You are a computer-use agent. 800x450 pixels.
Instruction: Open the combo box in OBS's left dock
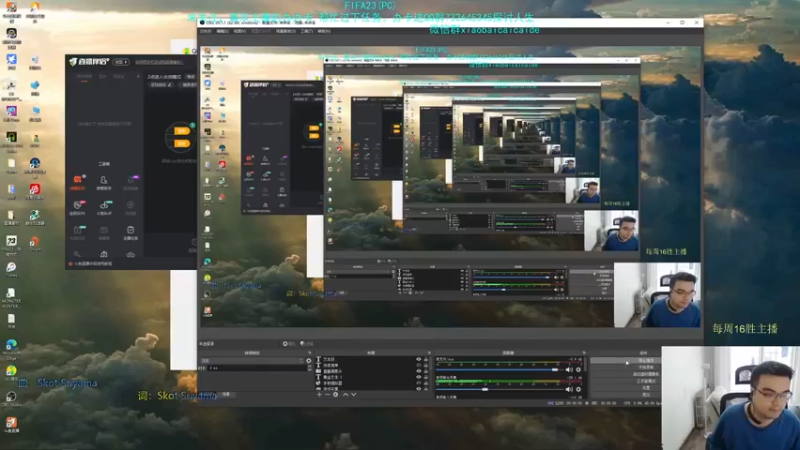click(253, 361)
